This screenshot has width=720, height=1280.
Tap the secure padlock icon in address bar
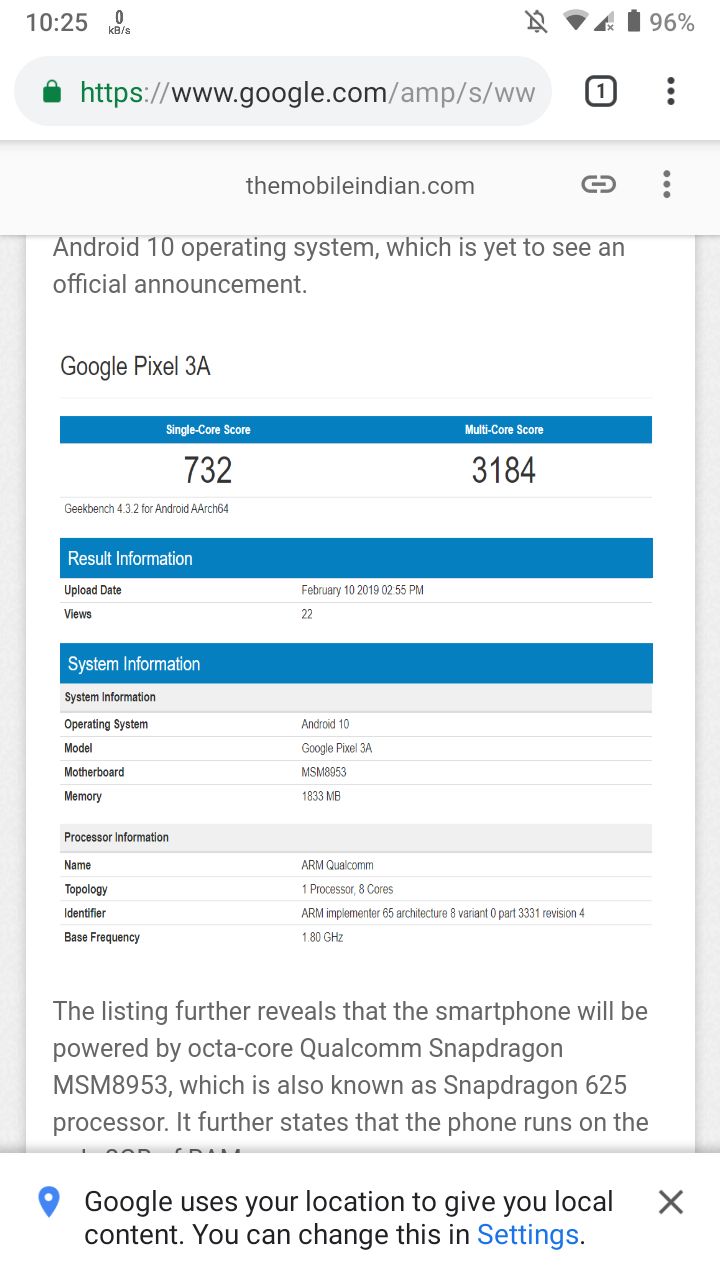tap(52, 93)
